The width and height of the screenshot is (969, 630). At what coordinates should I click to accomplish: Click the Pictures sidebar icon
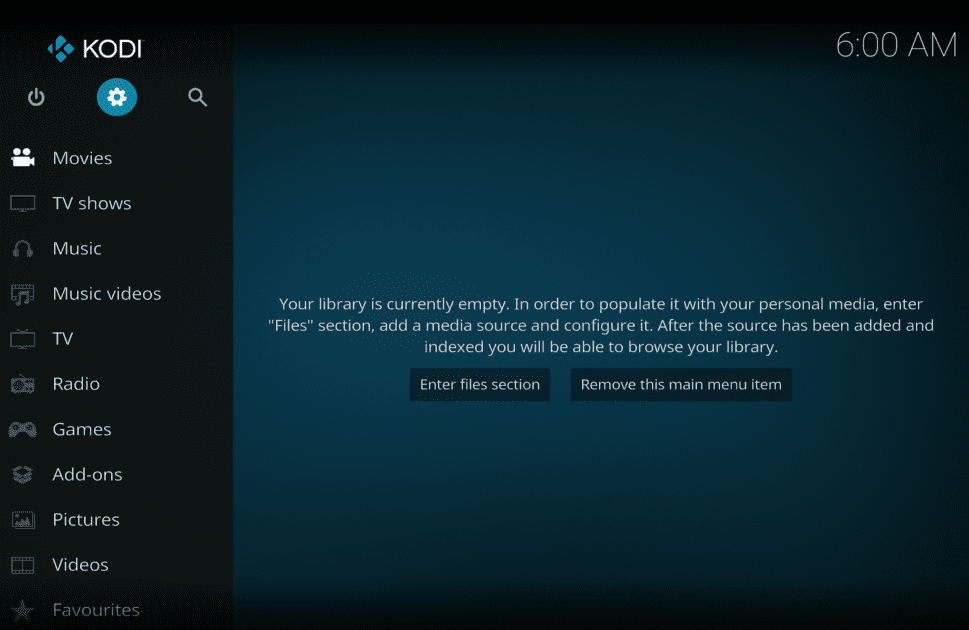pyautogui.click(x=22, y=519)
